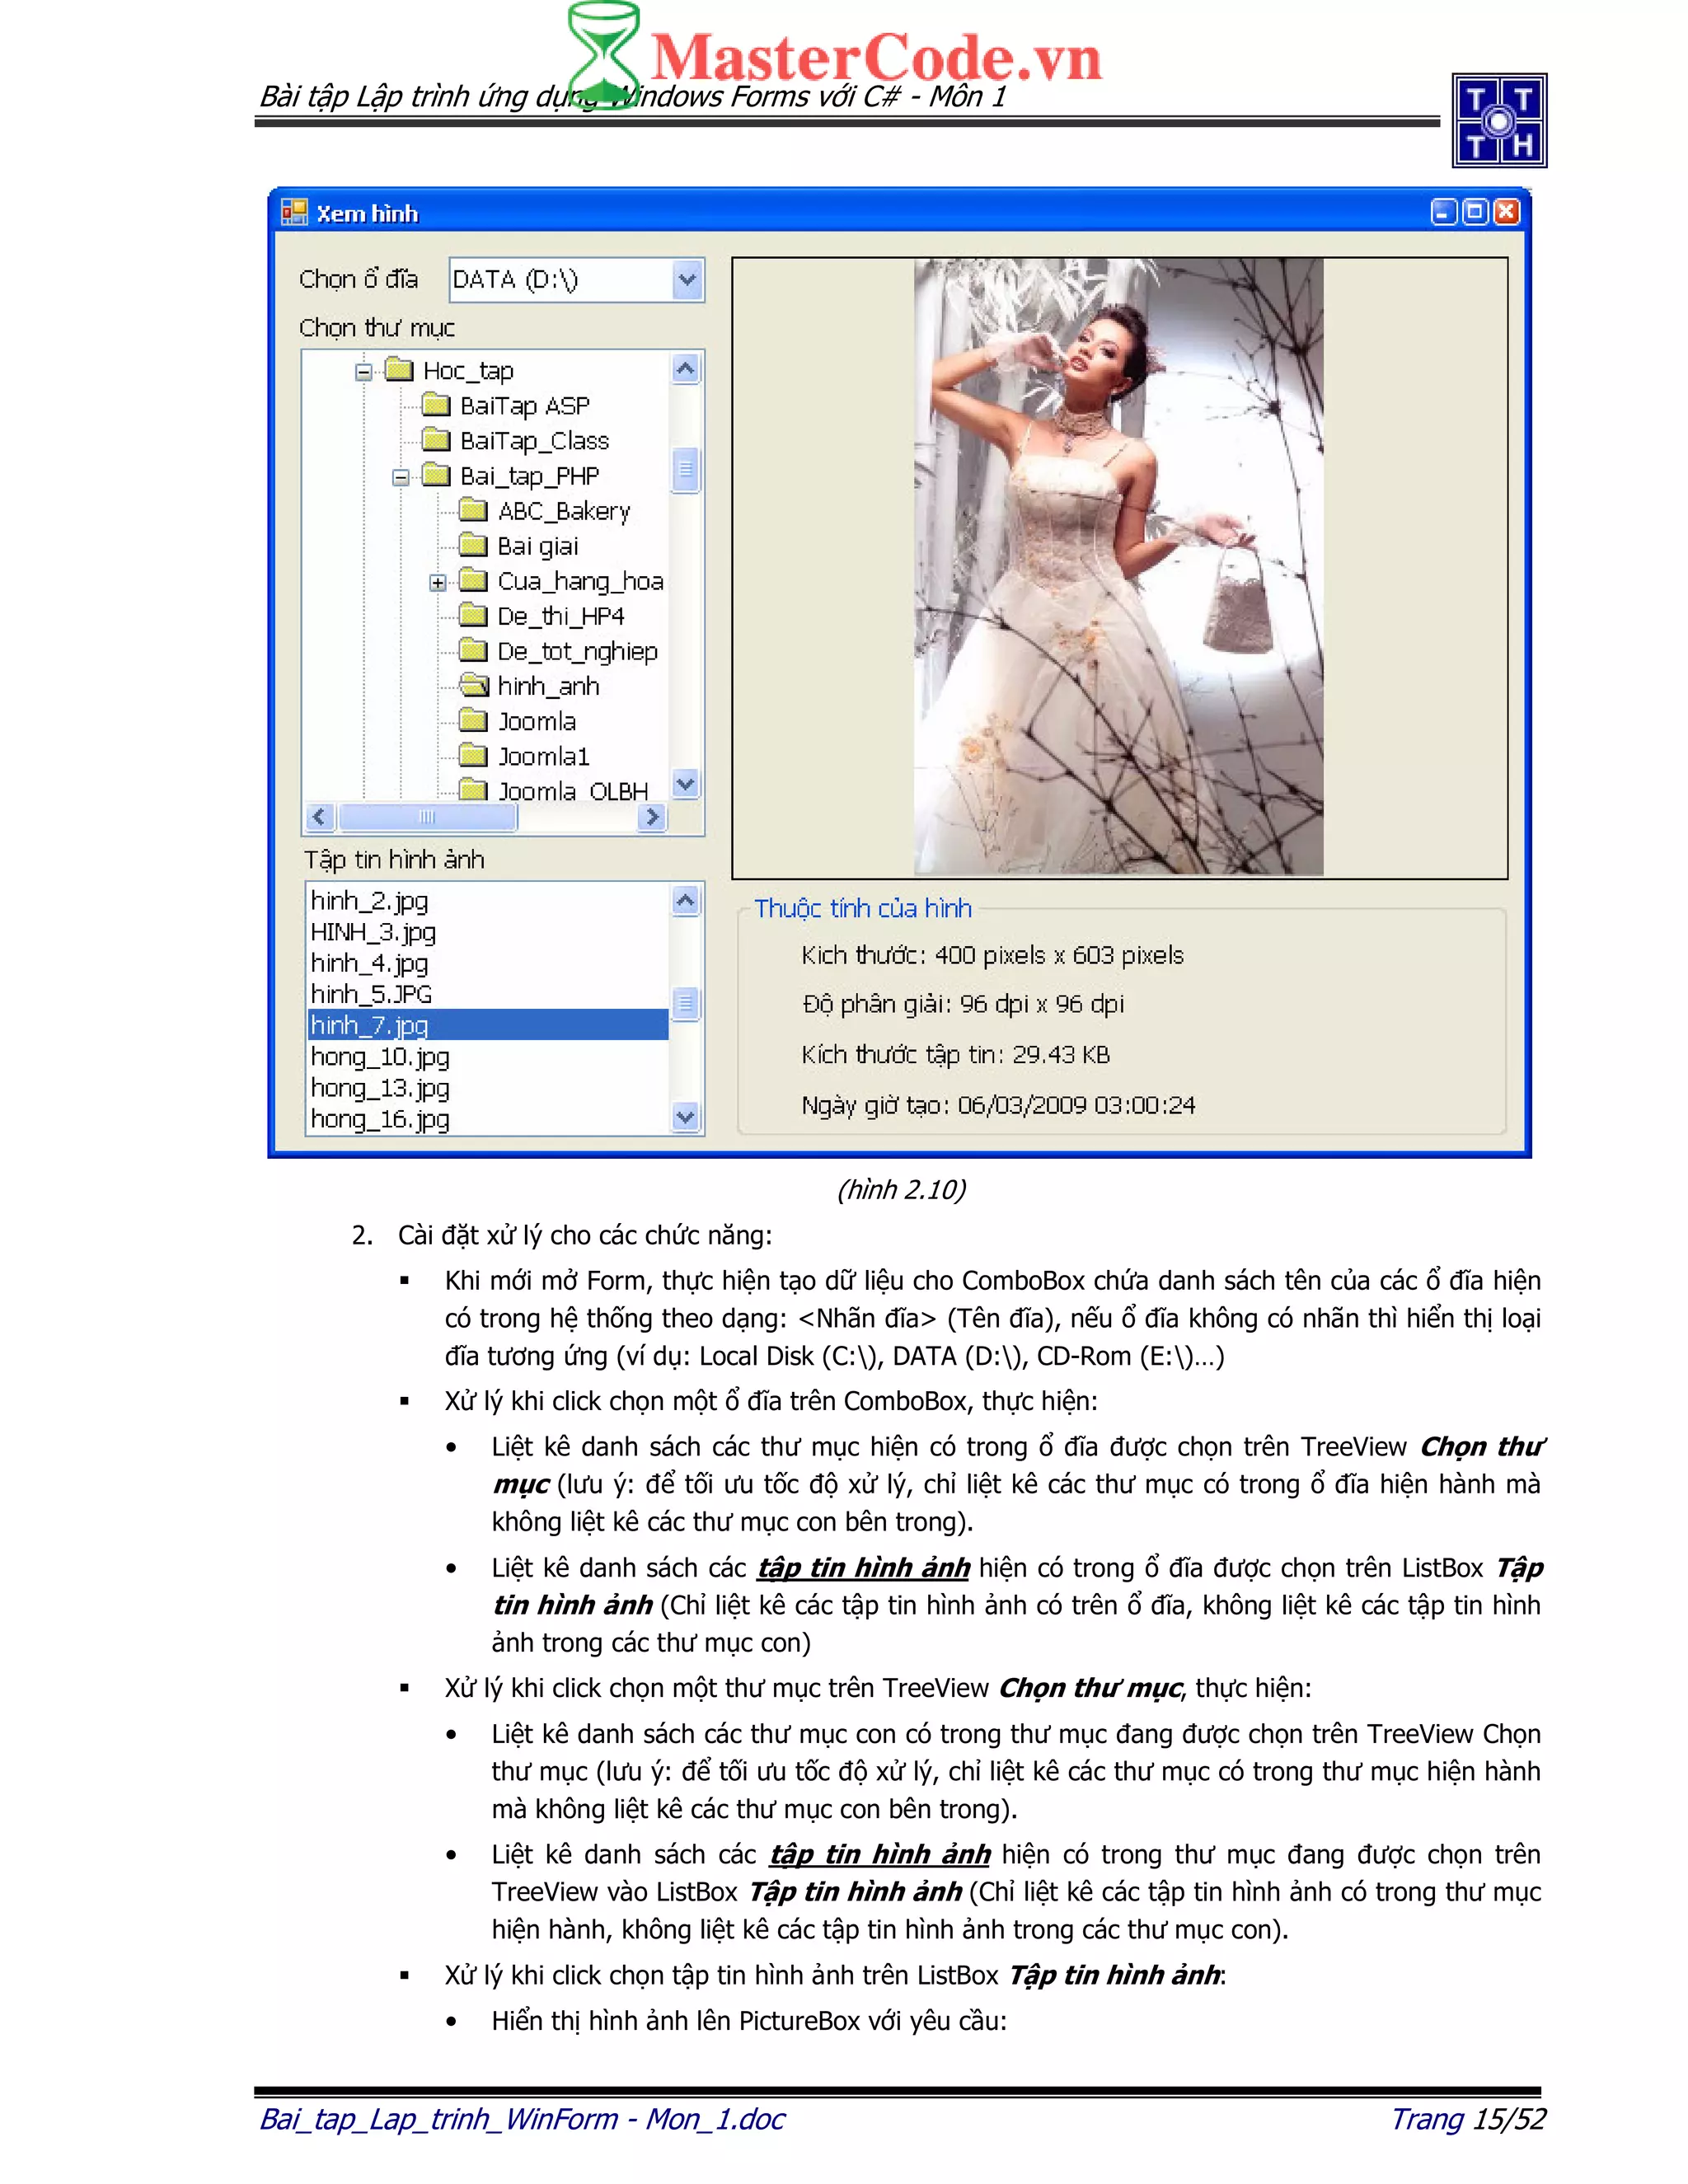Click the De_tot_nghiep folder icon

473,650
